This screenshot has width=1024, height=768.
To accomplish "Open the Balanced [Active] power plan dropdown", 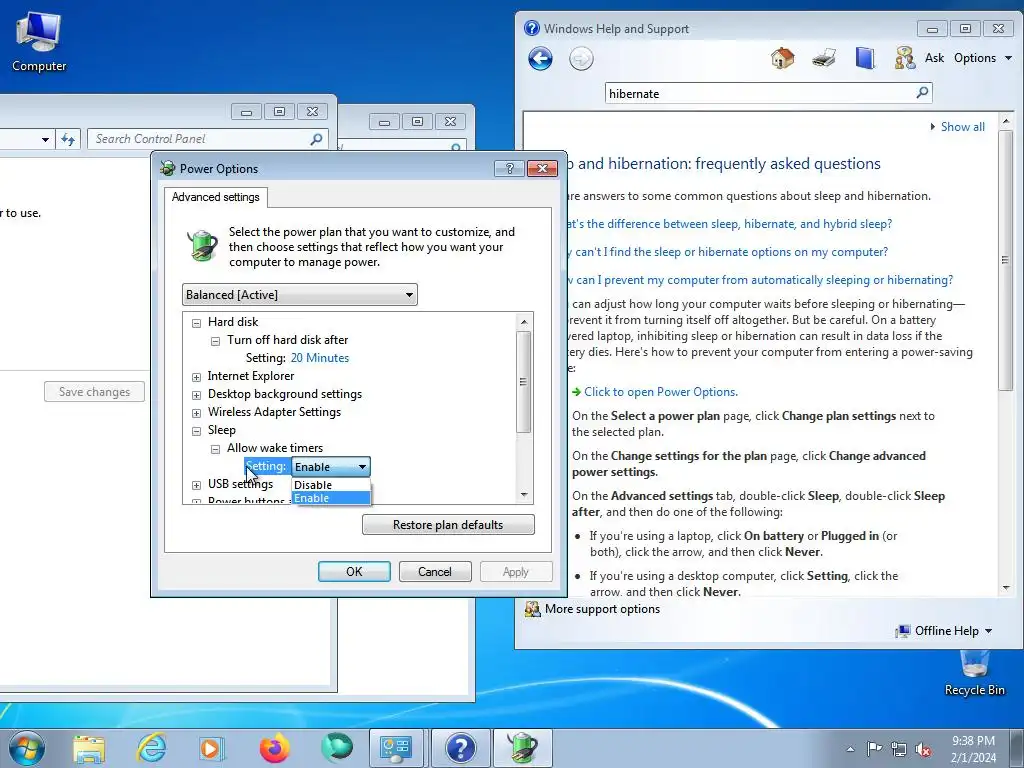I will pos(300,295).
